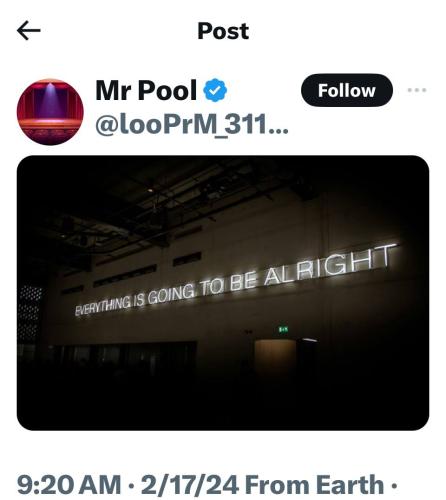446x500 pixels.
Task: Tap the Post header title
Action: coord(223,31)
